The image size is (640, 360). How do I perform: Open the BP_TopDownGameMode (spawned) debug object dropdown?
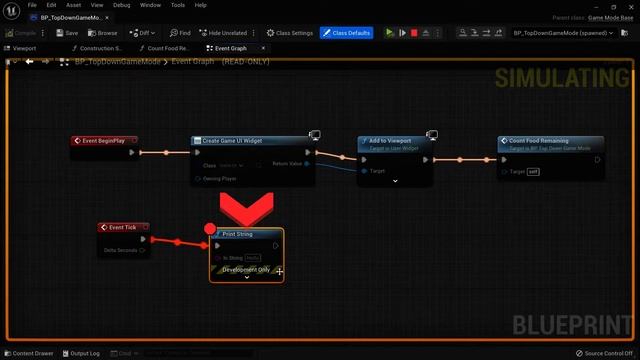563,33
